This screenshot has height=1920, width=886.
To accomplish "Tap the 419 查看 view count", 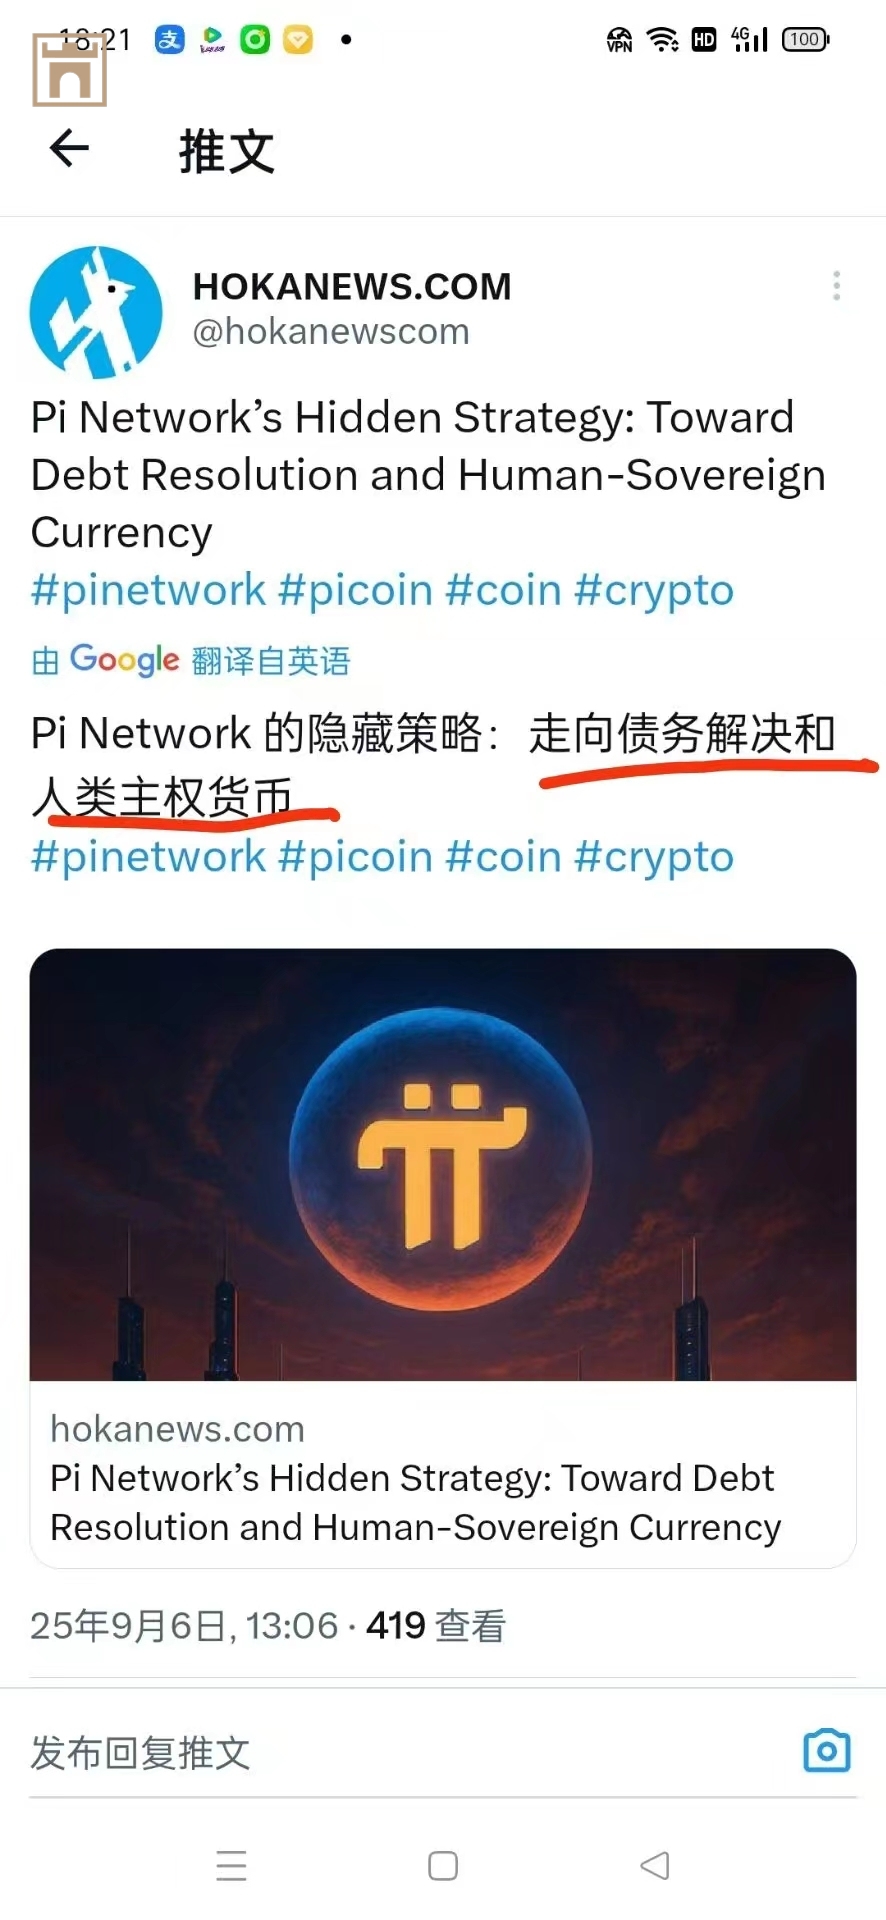I will coord(436,1626).
